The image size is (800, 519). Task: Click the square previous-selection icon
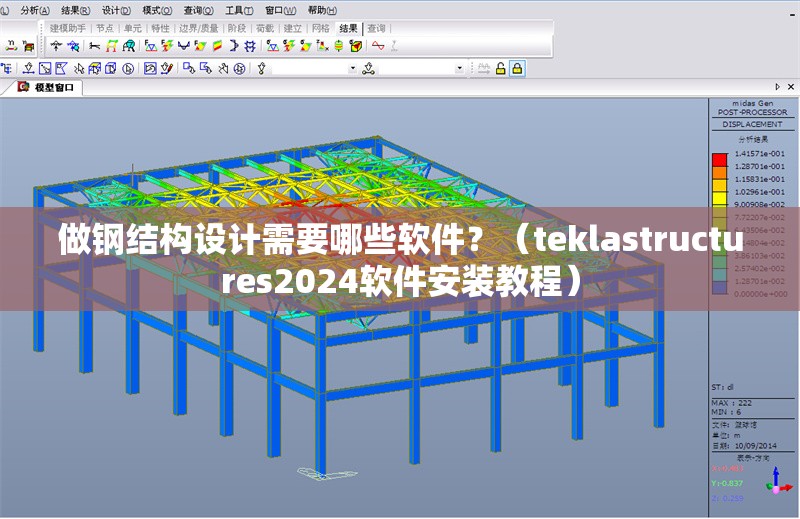[x=150, y=68]
